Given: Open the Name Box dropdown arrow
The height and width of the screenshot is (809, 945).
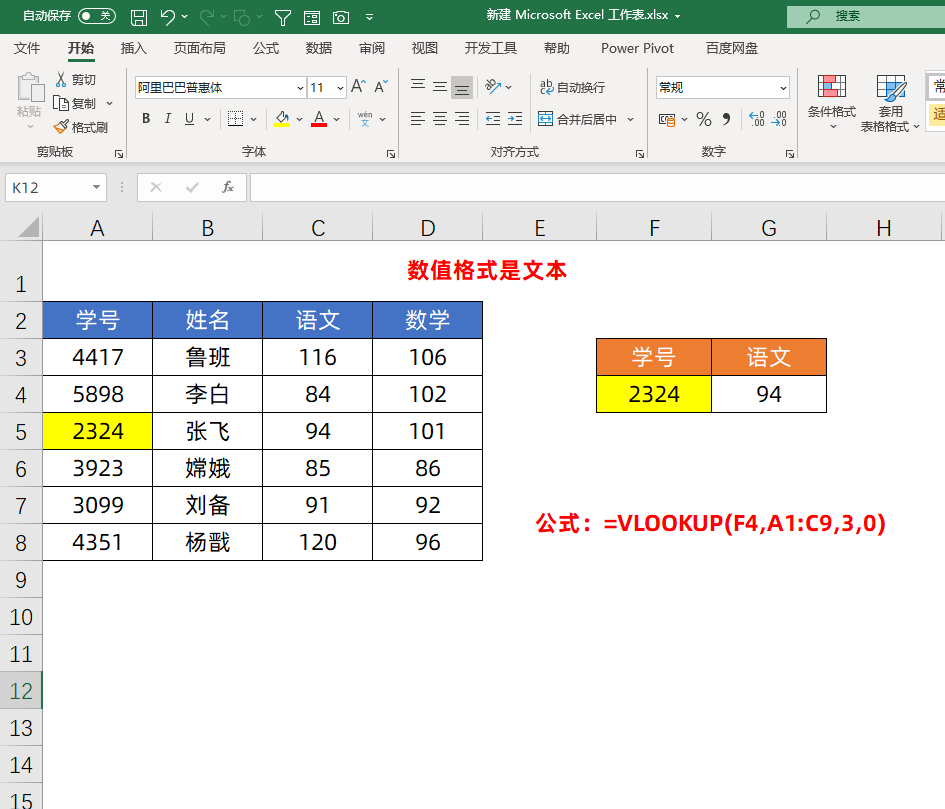Looking at the screenshot, I should [97, 187].
